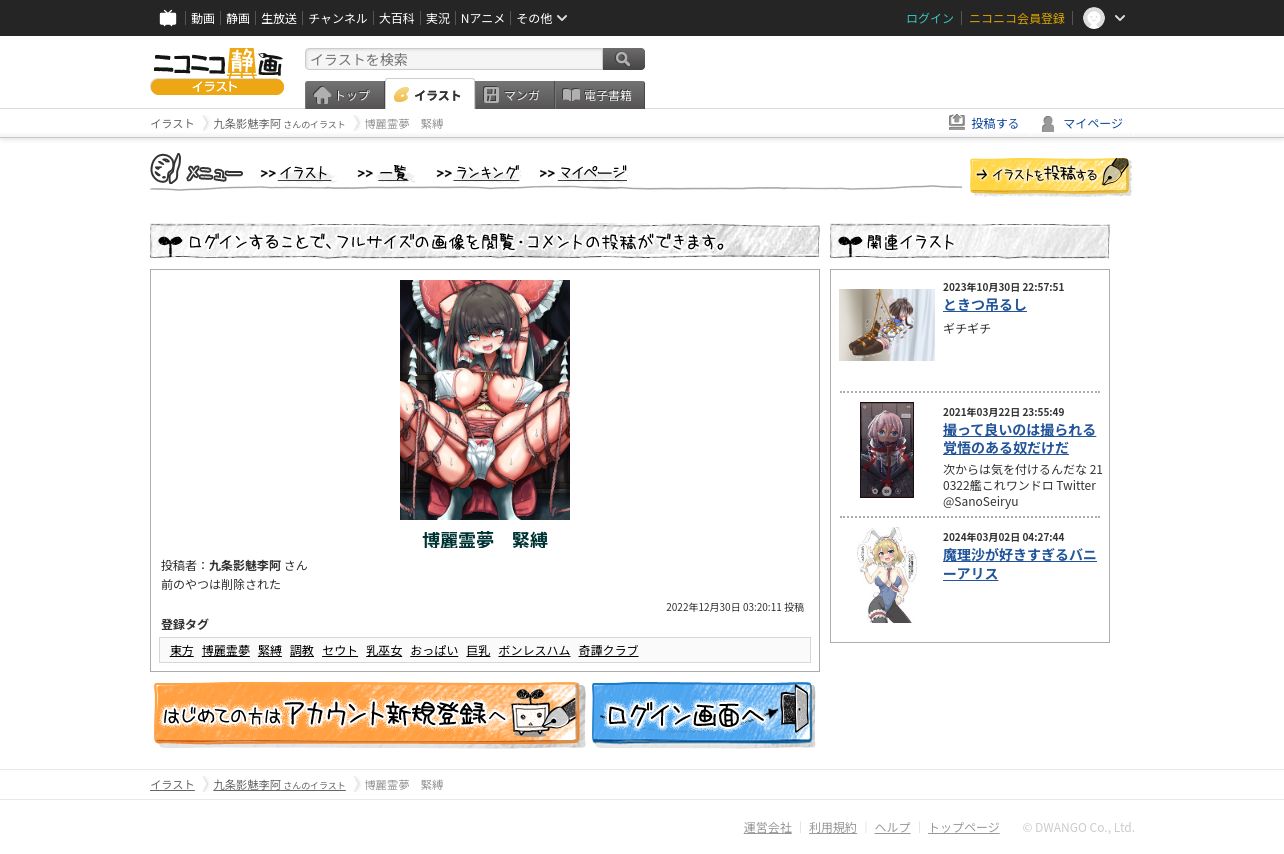Screen dimensions: 1284x854
Task: Click the 博麗霊夢 tag
Action: [x=226, y=650]
